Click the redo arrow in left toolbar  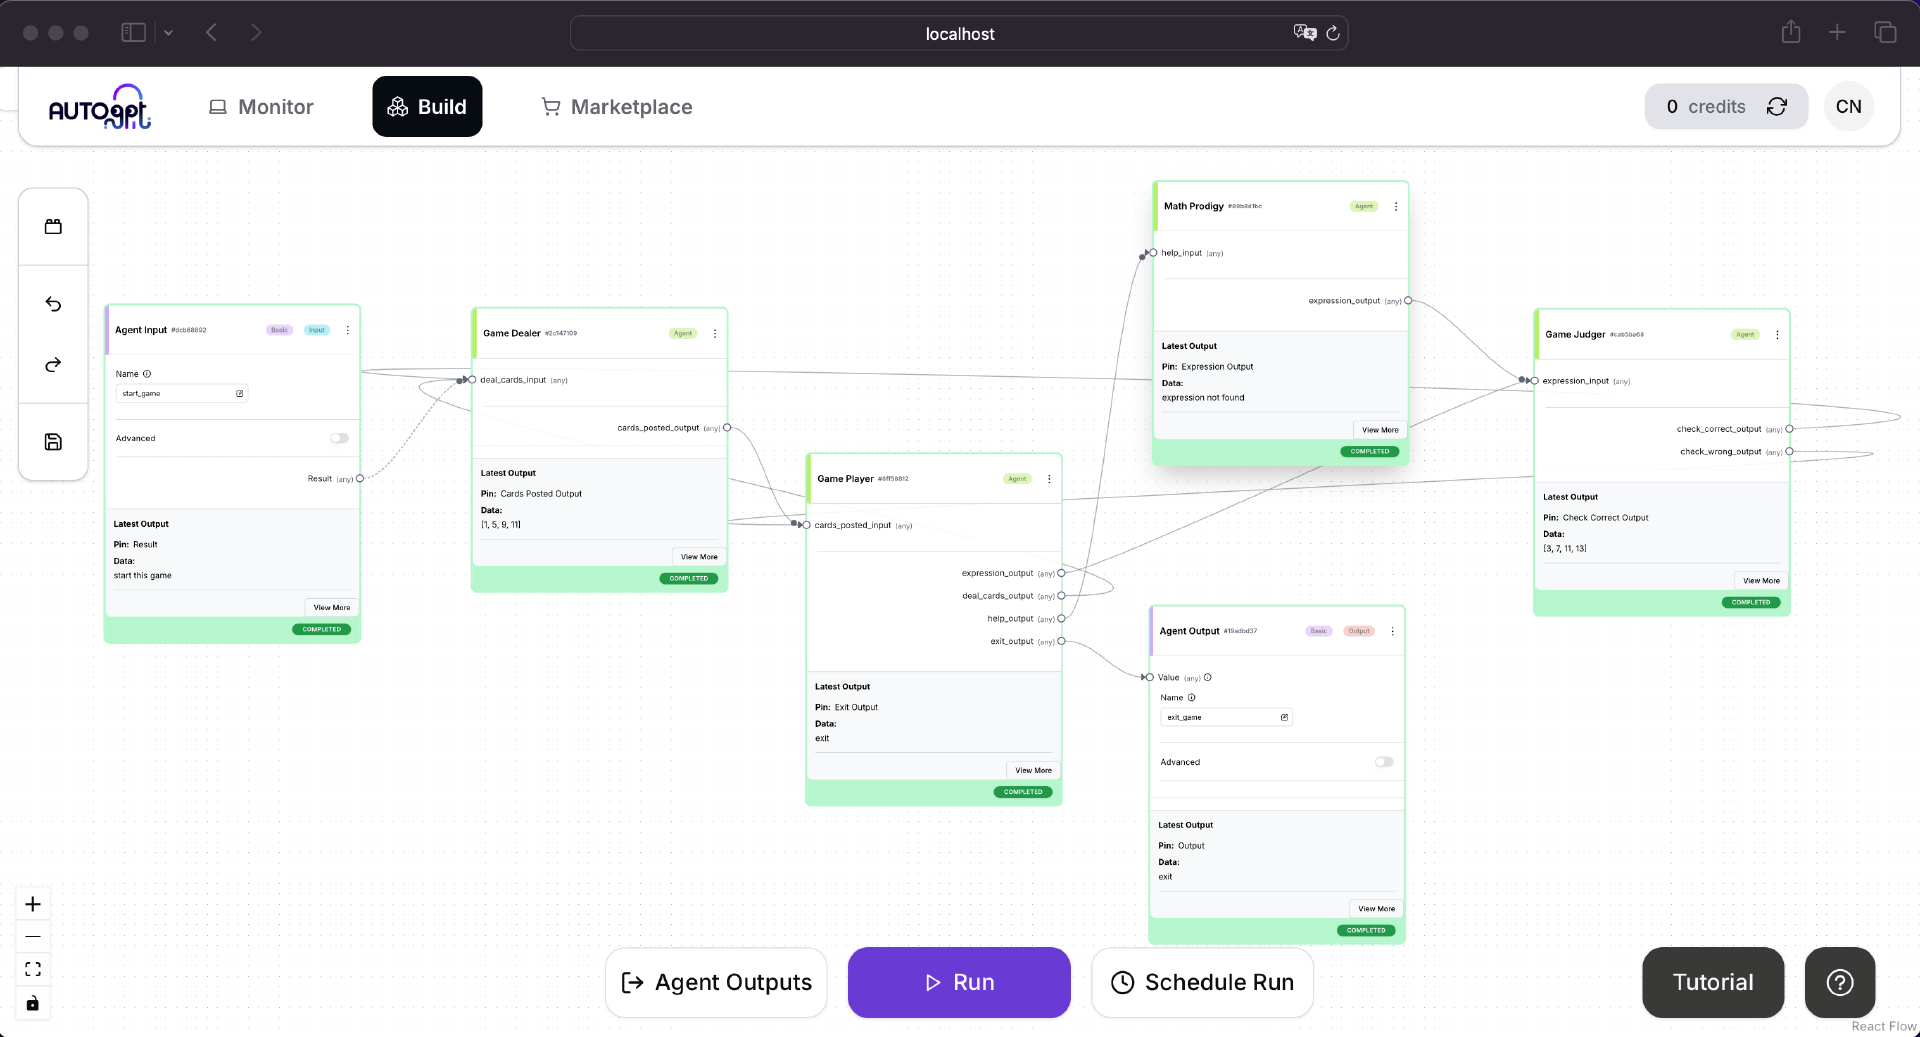click(x=53, y=365)
